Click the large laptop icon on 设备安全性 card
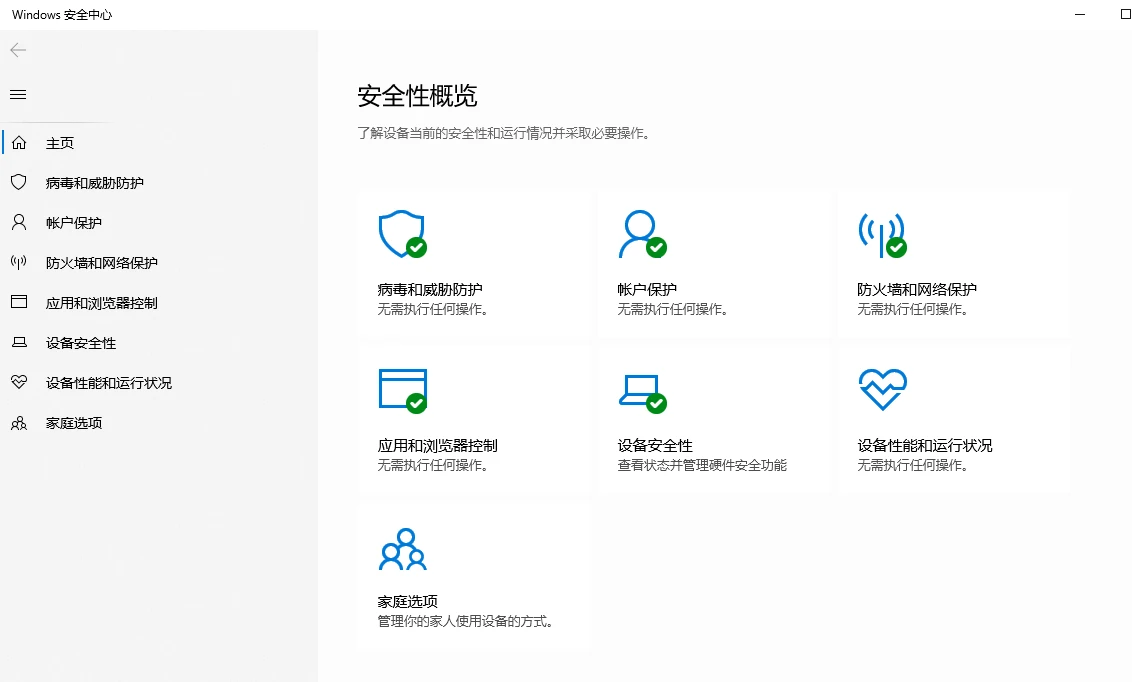The image size is (1132, 682). pos(642,393)
